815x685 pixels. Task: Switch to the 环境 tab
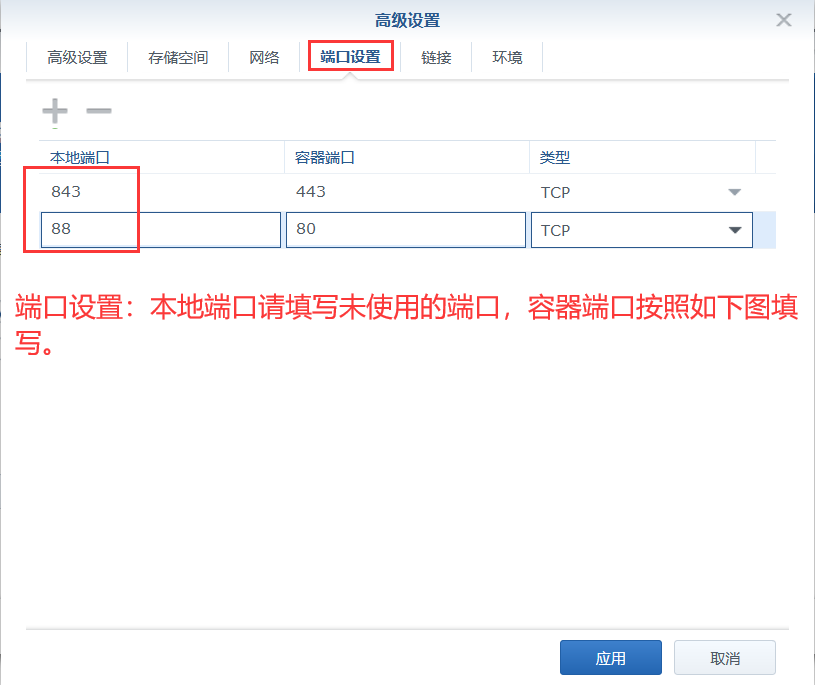coord(507,57)
